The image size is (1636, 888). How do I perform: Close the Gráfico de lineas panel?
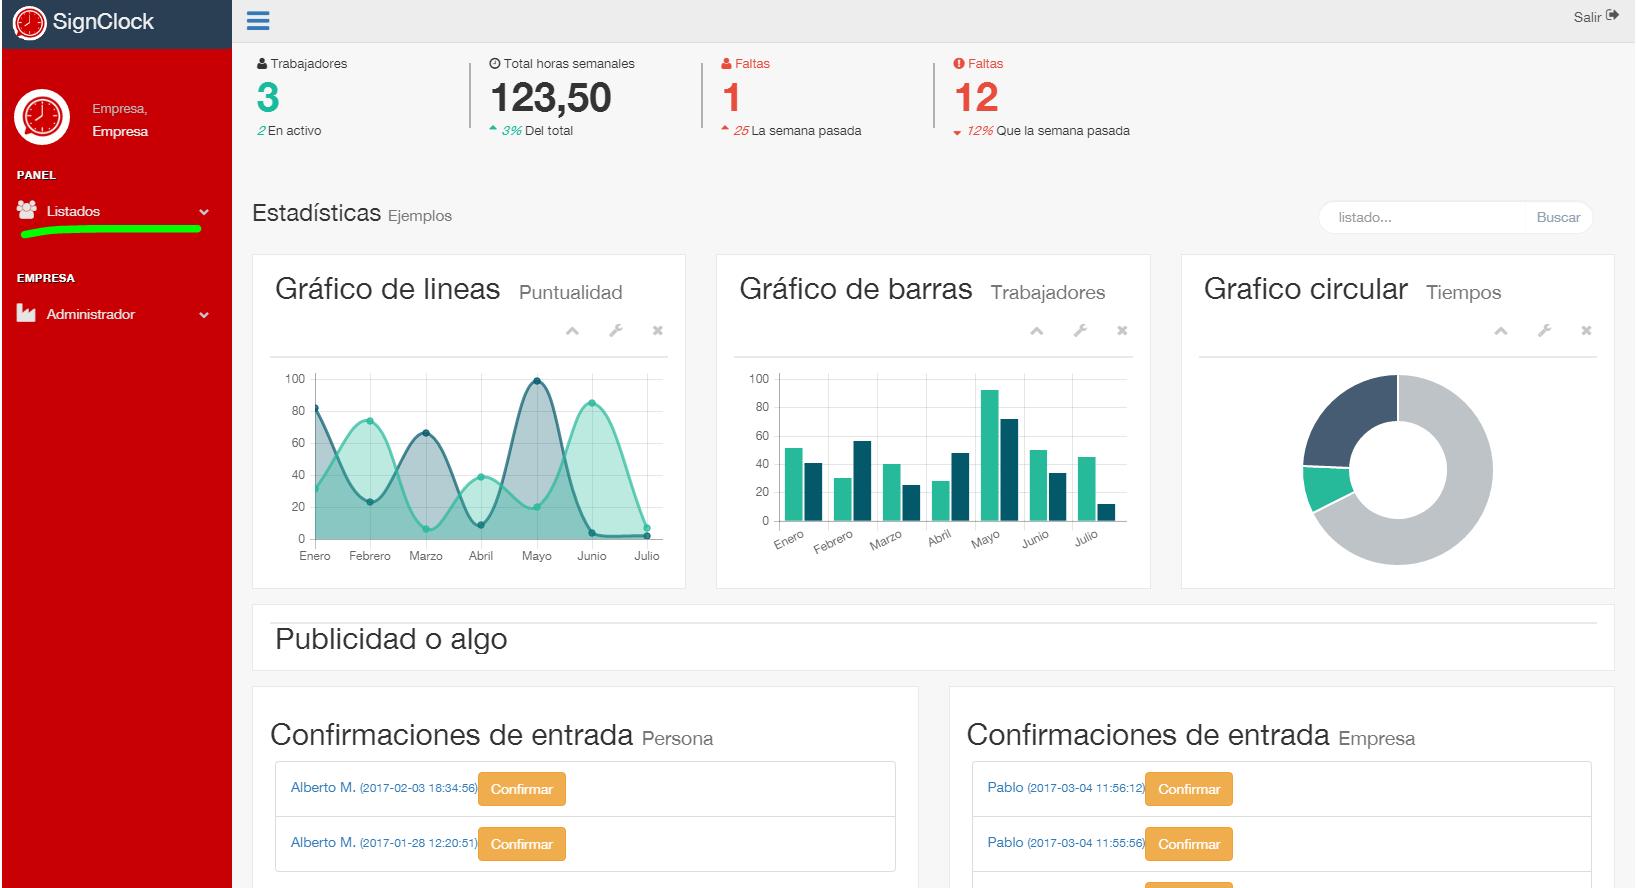[x=657, y=331]
